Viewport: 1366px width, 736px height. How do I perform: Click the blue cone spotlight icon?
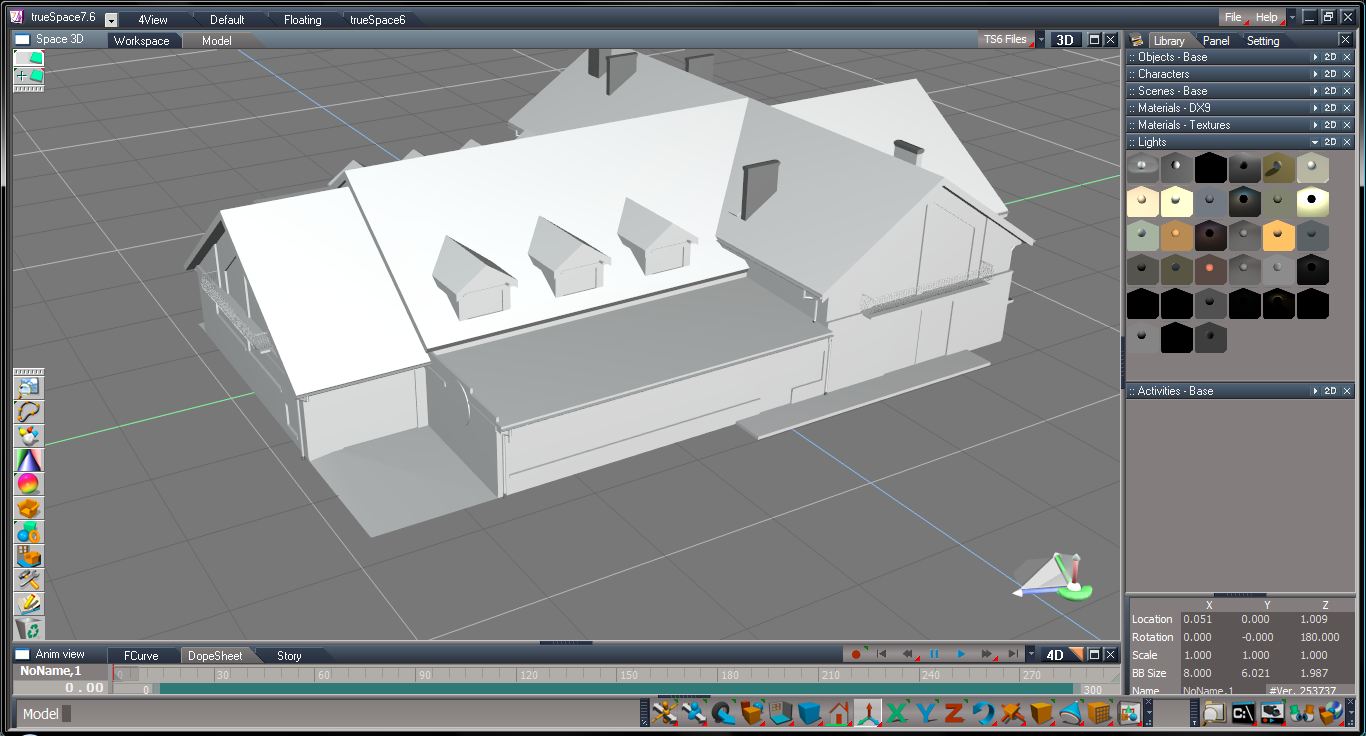click(1071, 713)
